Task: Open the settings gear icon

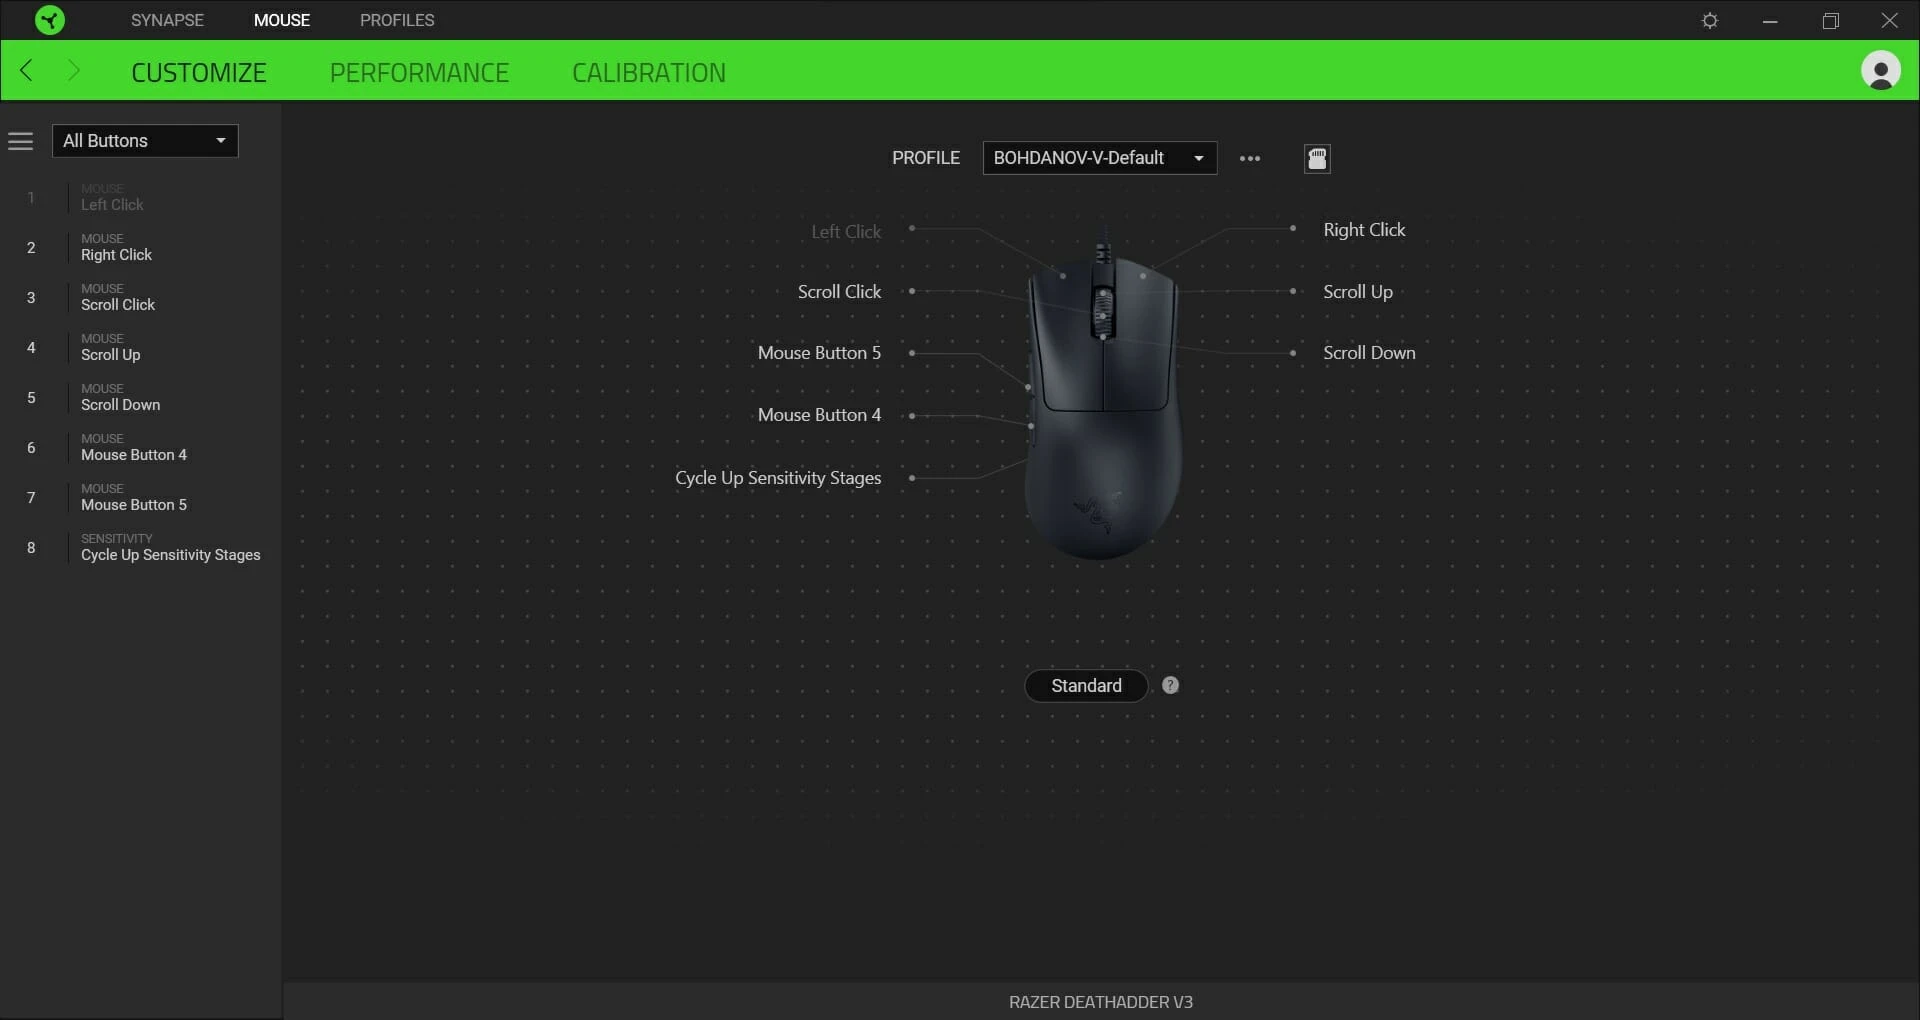Action: pos(1710,21)
